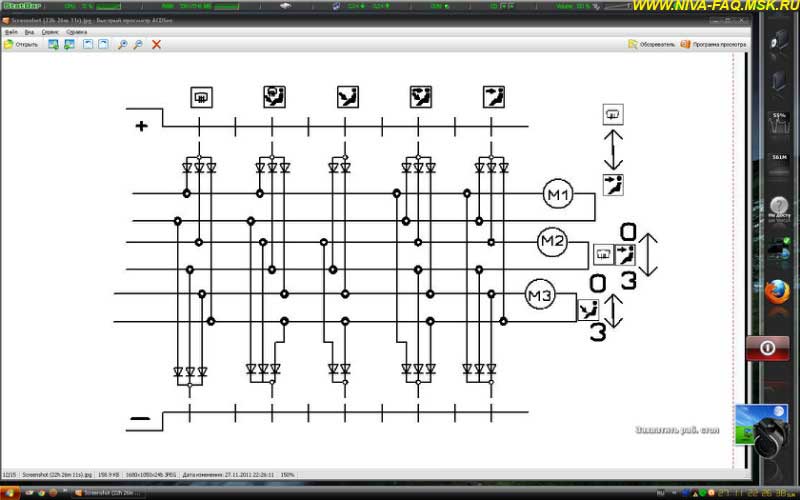Click the file name in the status bar
Screen dimensions: 800x500
coord(57,474)
